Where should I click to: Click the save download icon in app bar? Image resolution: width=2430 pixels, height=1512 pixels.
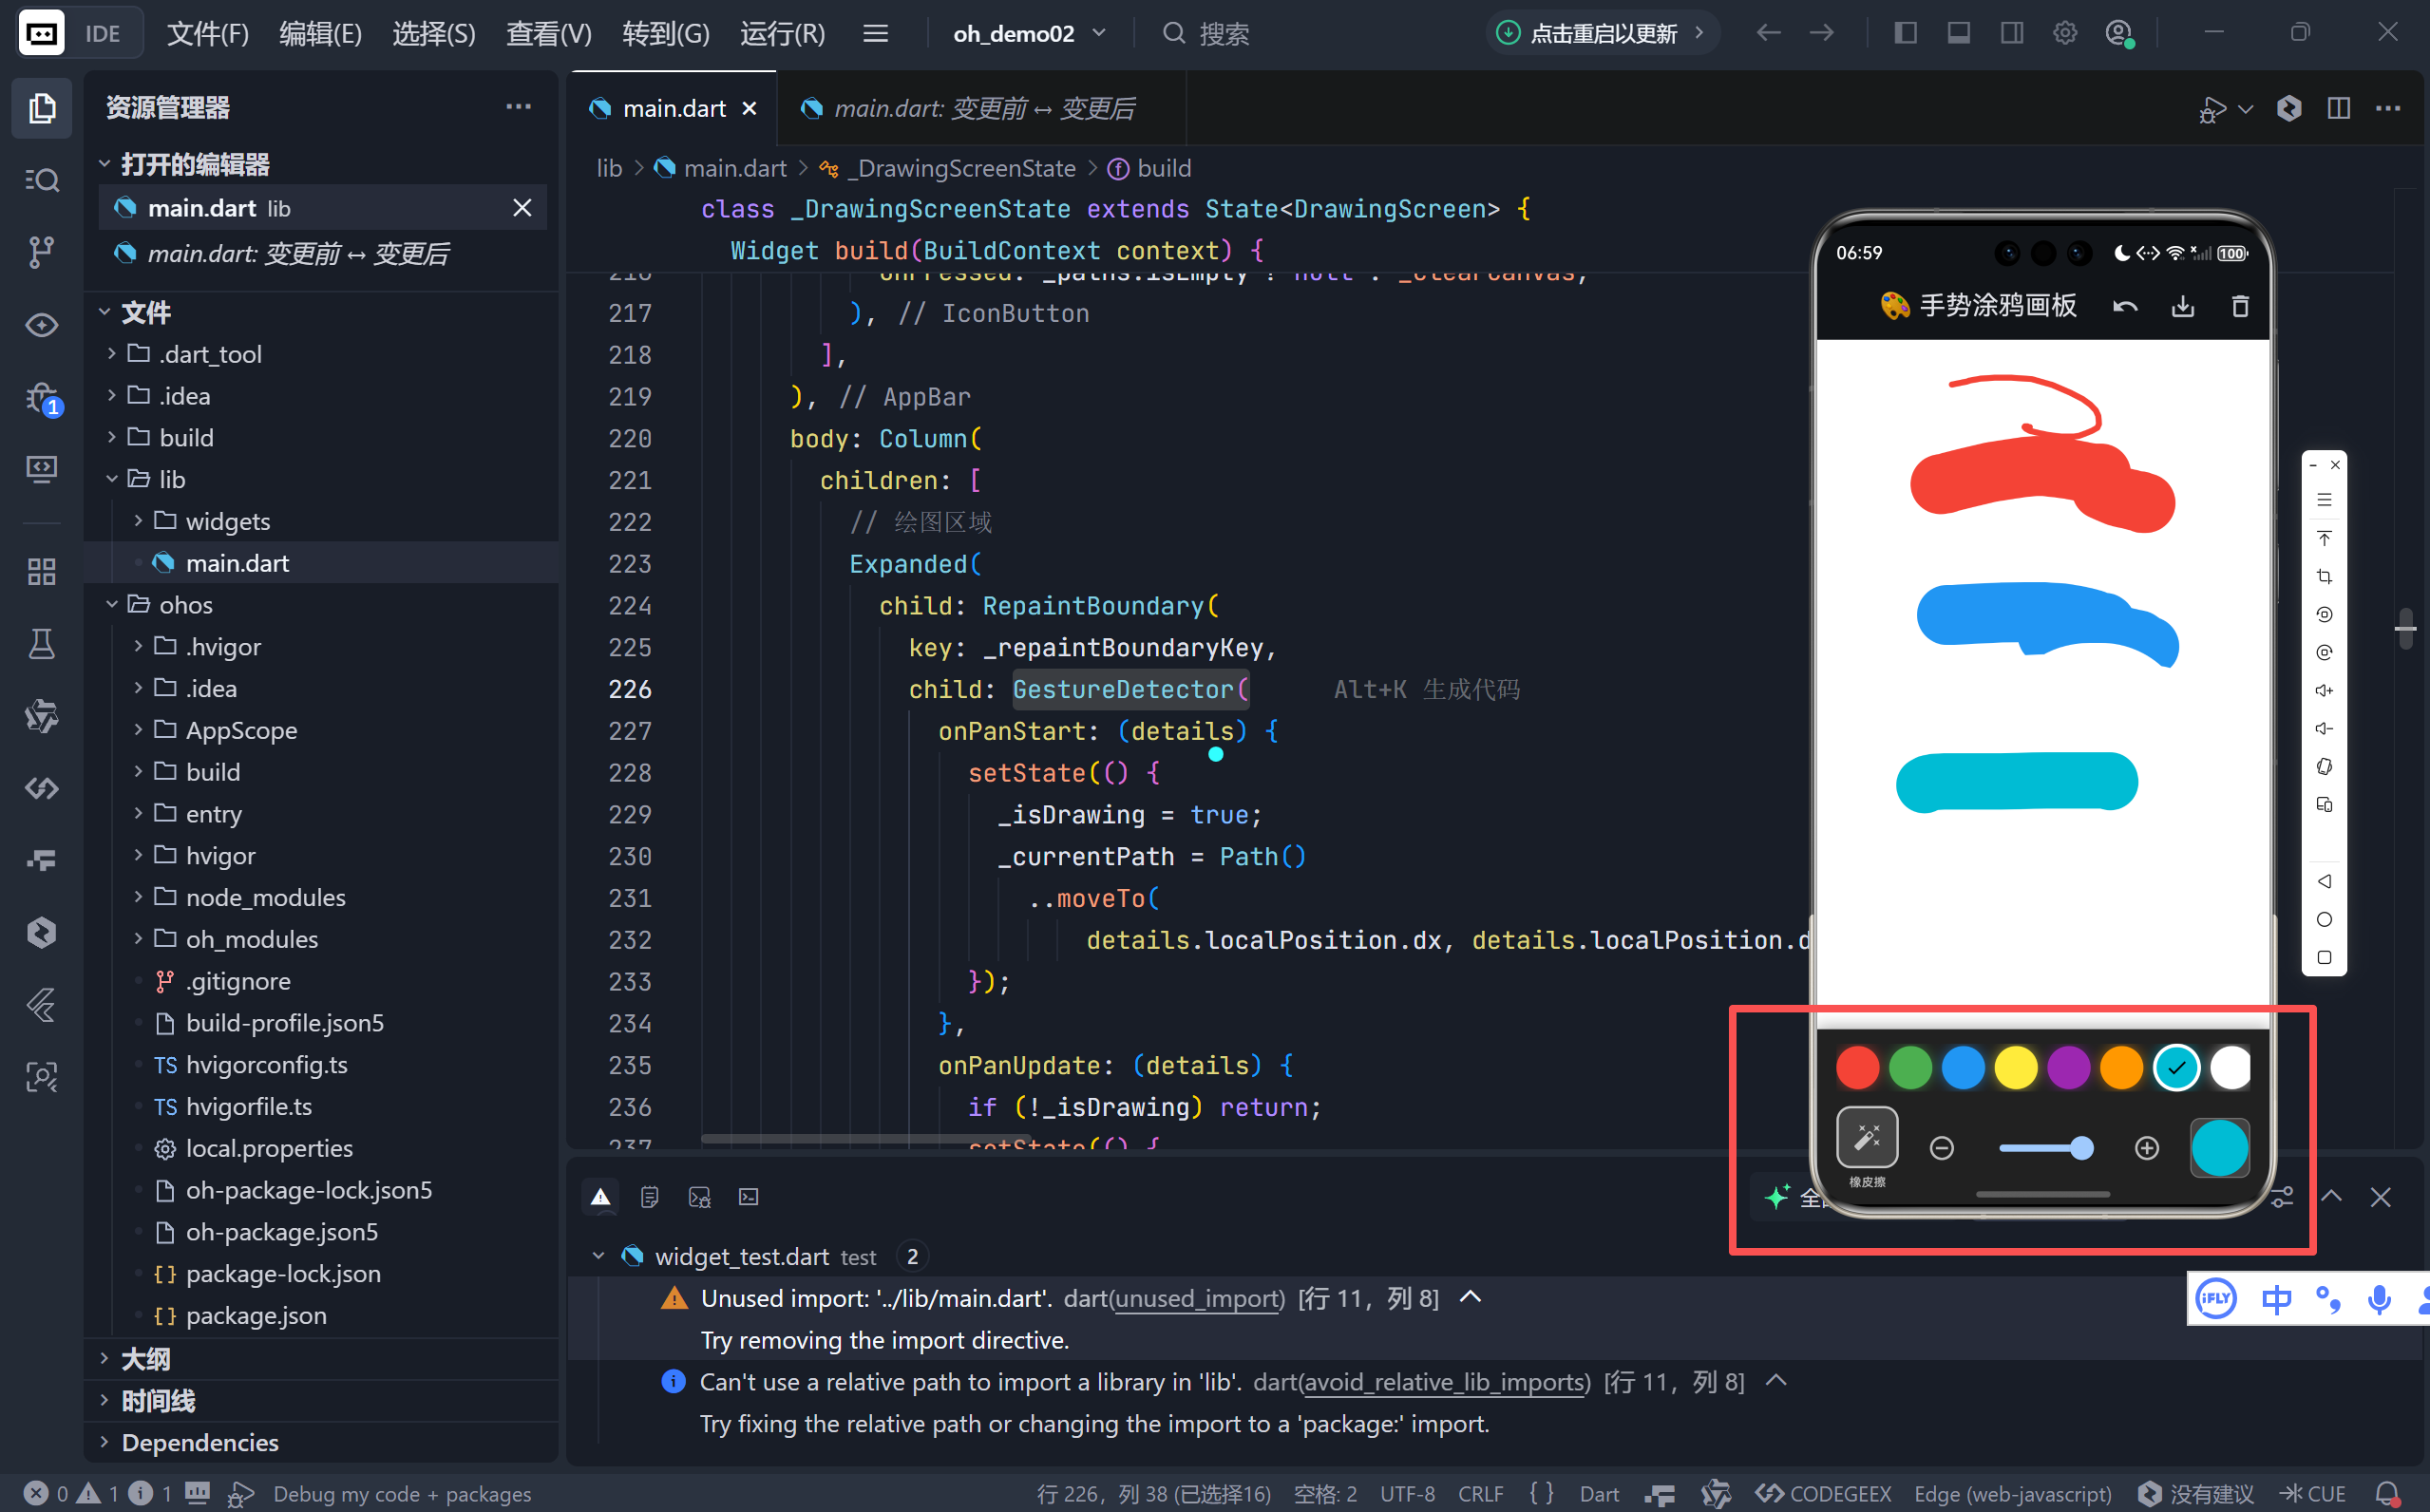point(2182,307)
